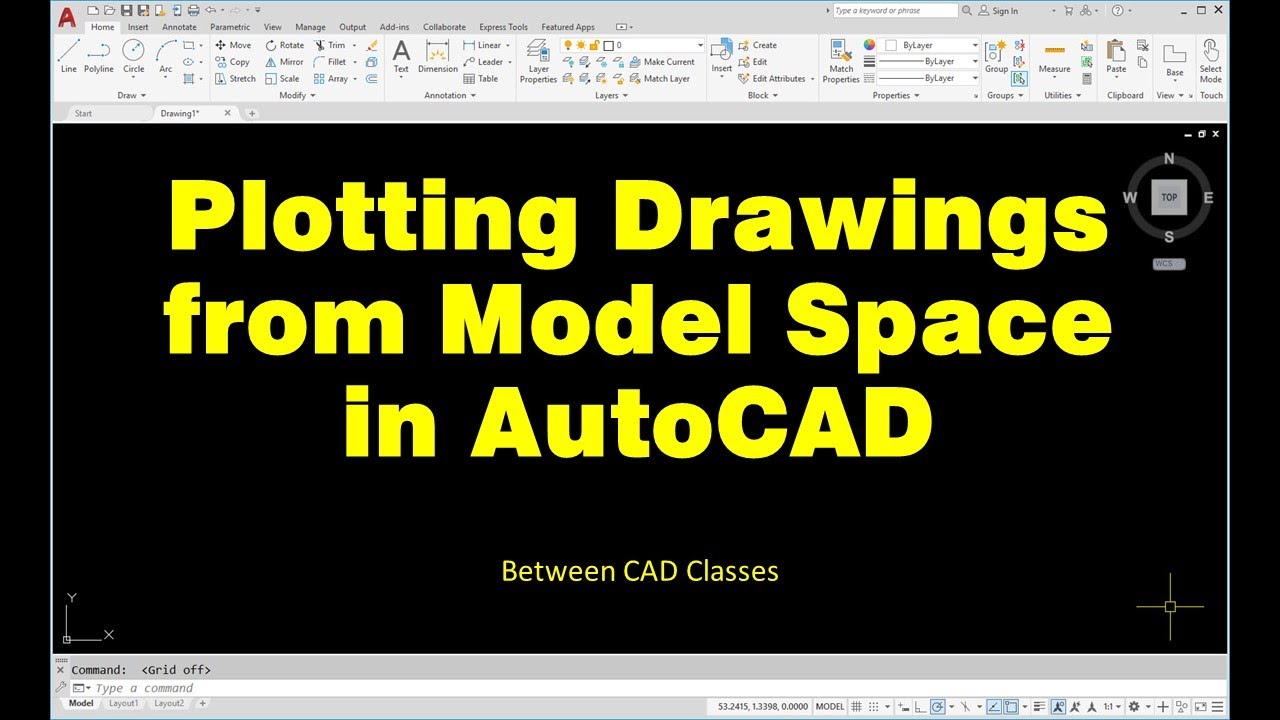Insert a Table annotation
The height and width of the screenshot is (720, 1280).
[480, 78]
